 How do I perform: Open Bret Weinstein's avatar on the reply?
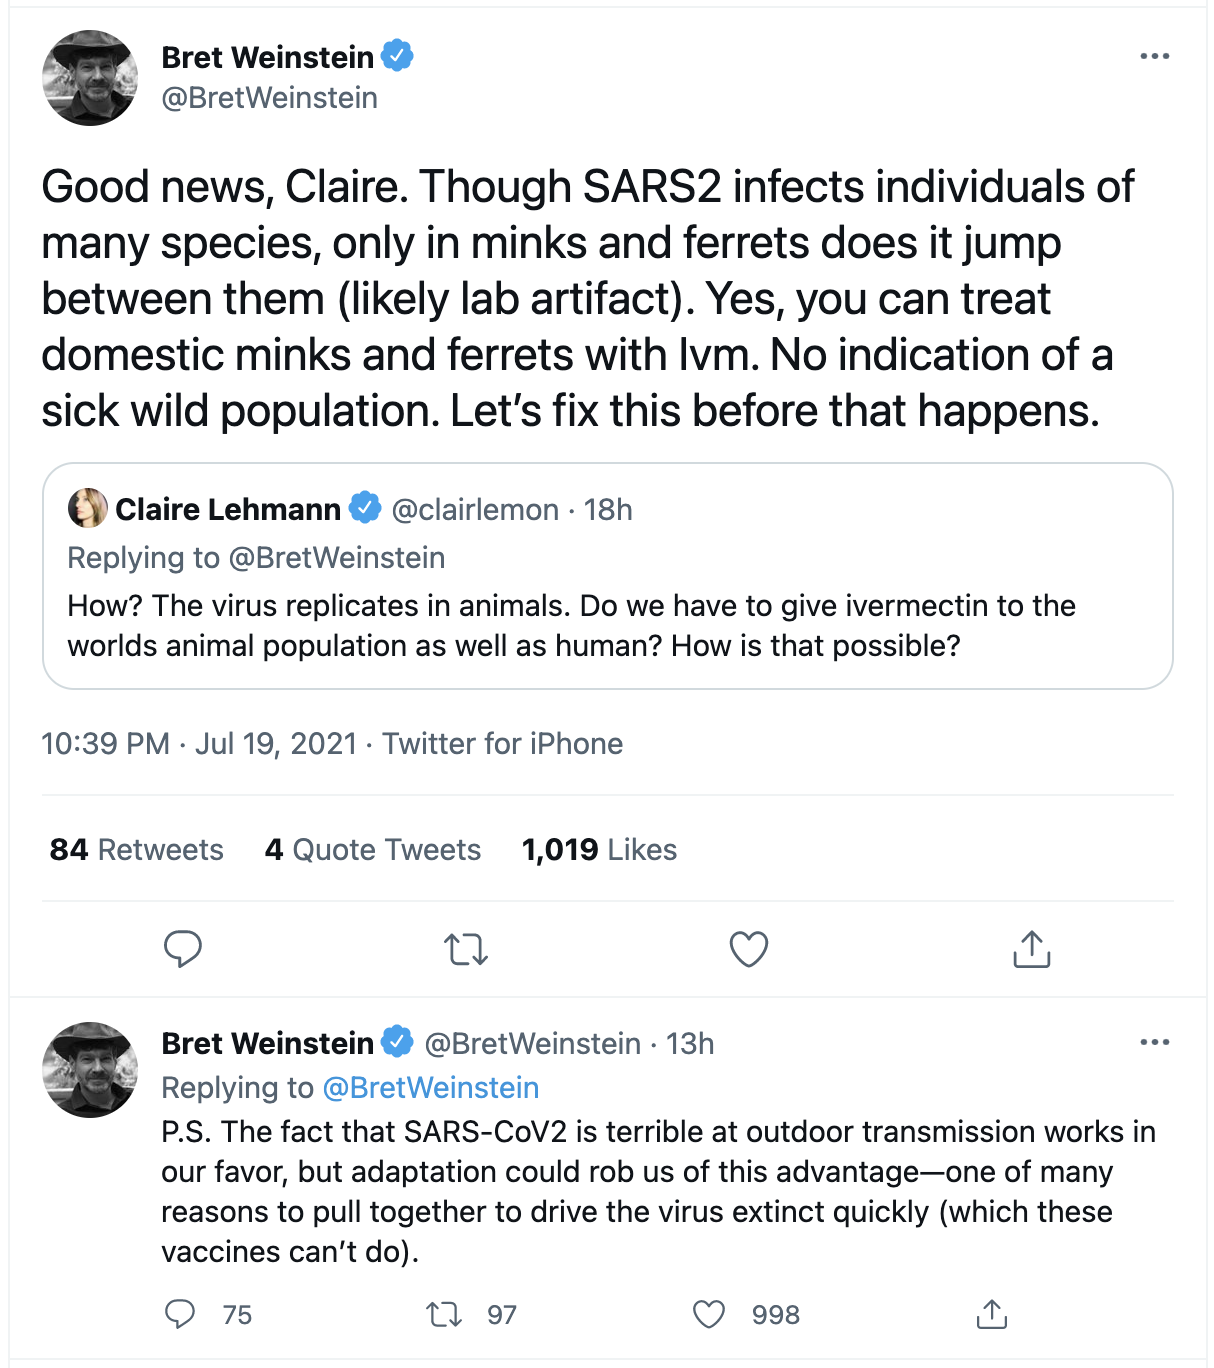pyautogui.click(x=90, y=1069)
